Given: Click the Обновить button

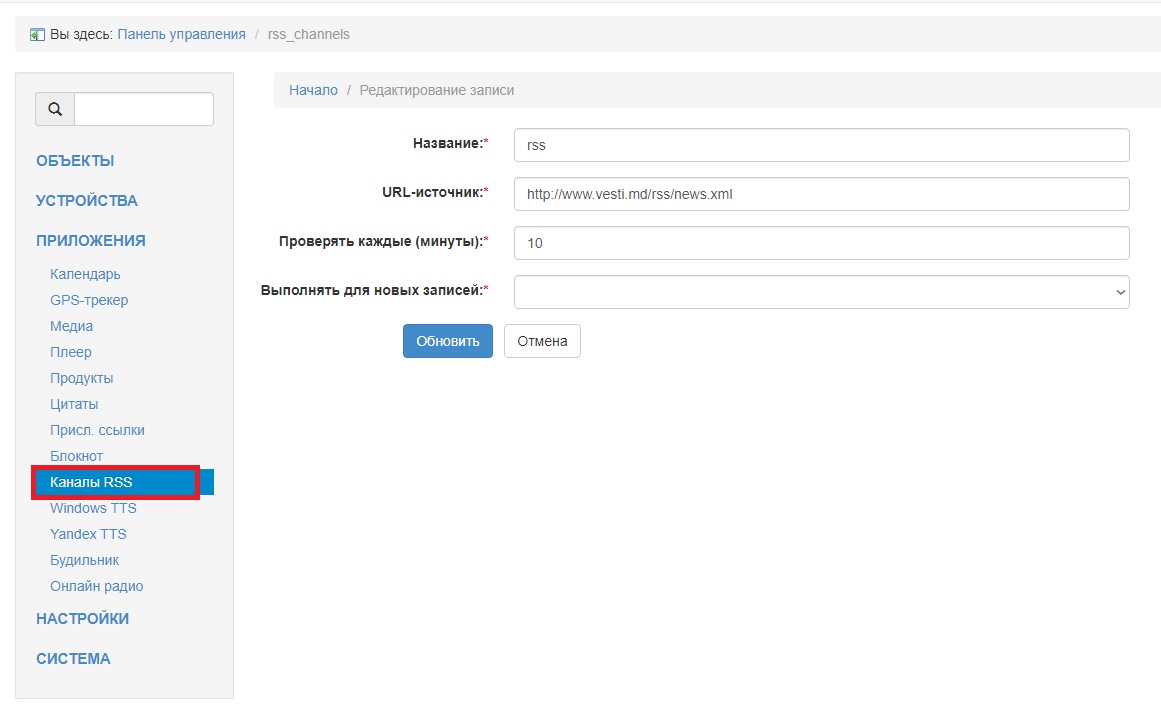Looking at the screenshot, I should (x=447, y=340).
